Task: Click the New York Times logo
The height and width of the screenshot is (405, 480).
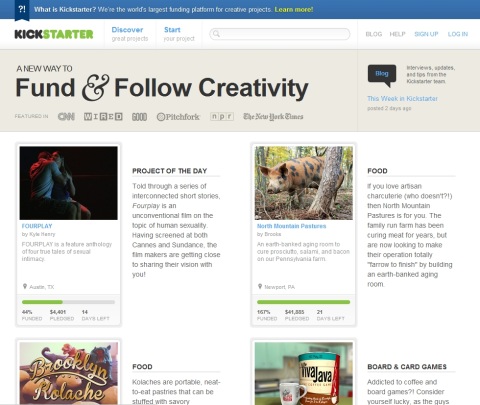Action: (273, 116)
